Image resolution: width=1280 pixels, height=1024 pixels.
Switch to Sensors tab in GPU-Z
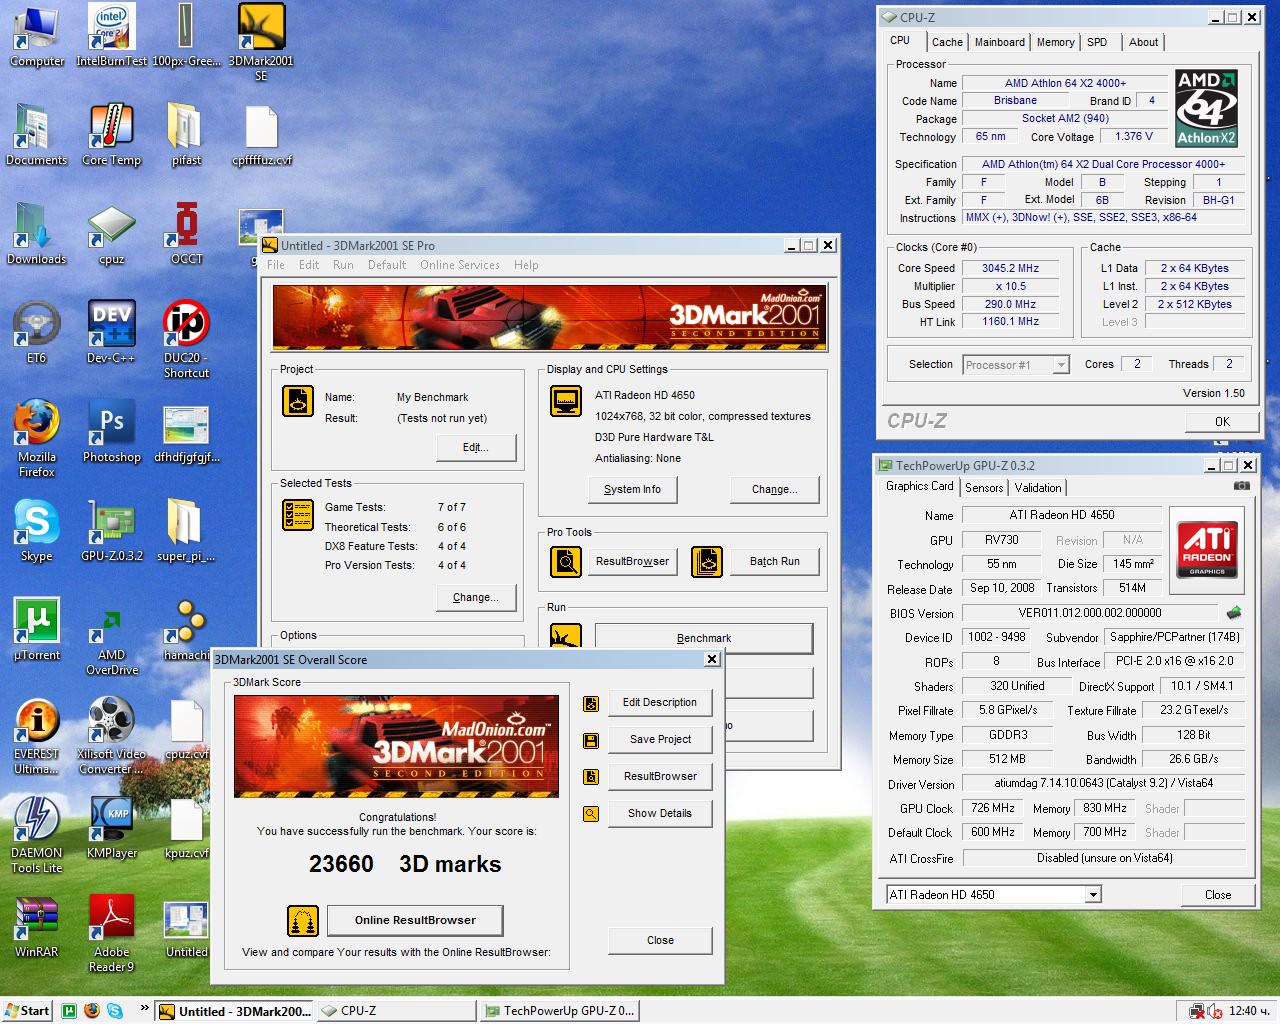pyautogui.click(x=984, y=488)
